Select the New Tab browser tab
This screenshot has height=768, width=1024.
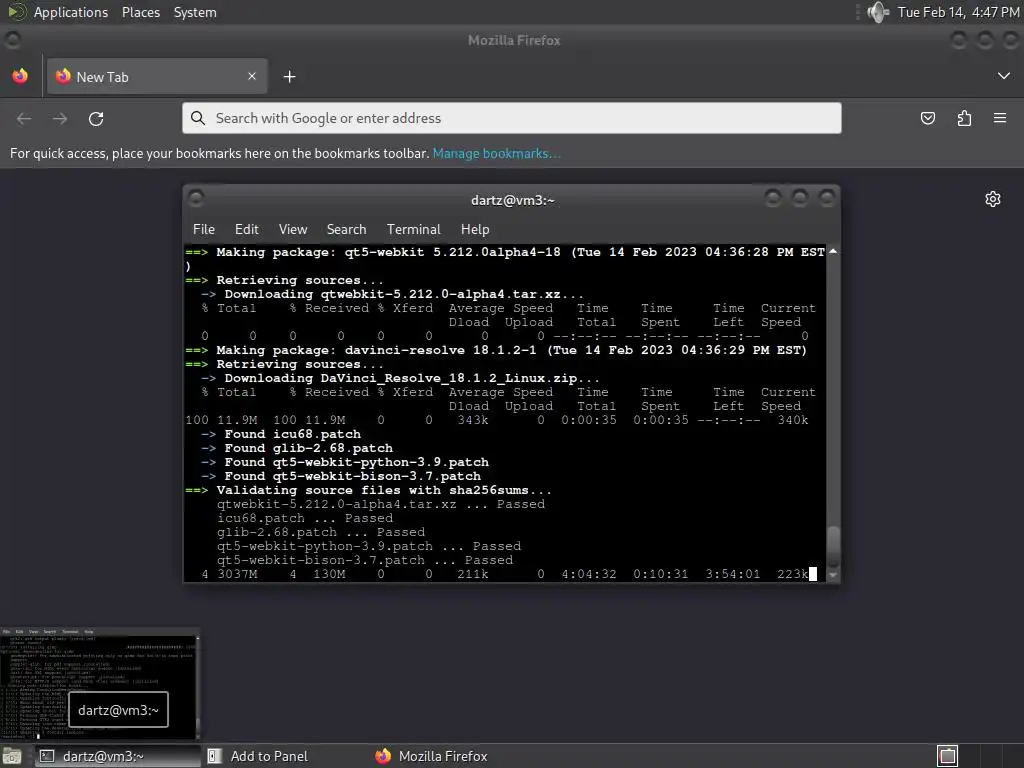click(x=157, y=76)
